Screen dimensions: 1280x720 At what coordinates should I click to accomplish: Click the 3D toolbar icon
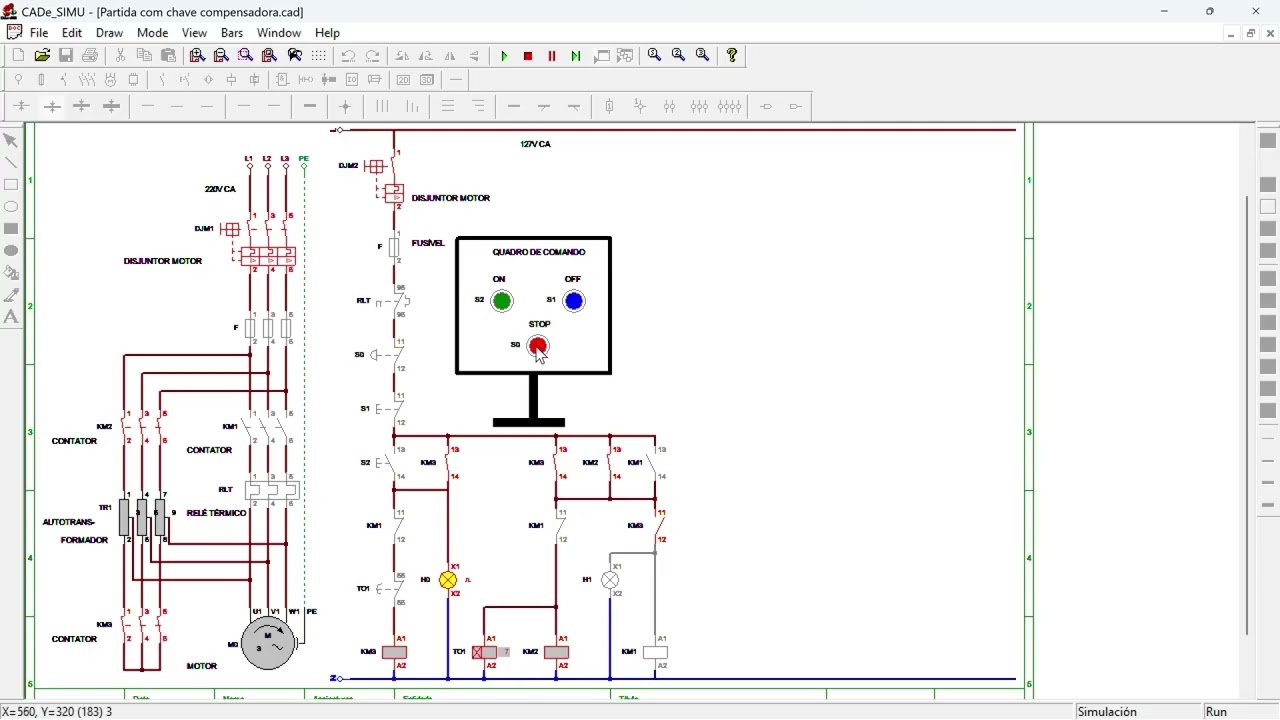(427, 80)
